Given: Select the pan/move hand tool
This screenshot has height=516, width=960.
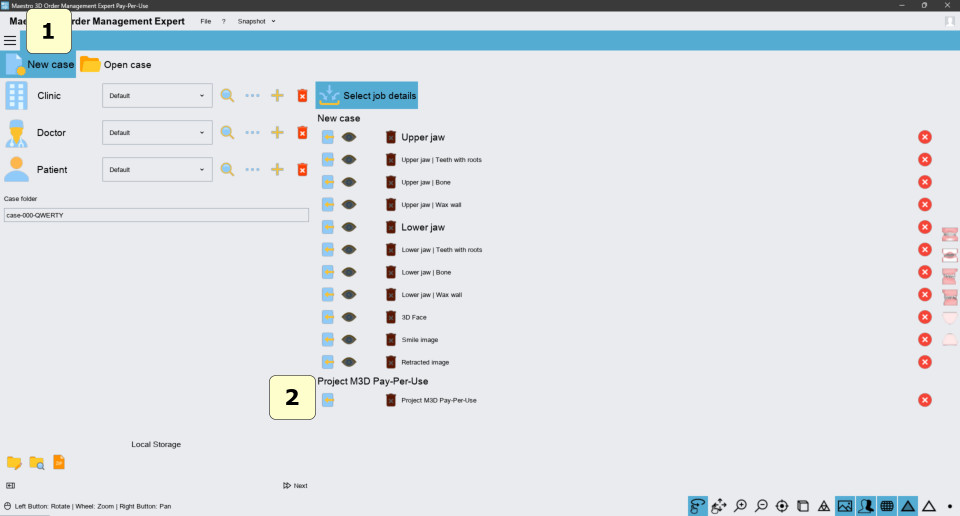Looking at the screenshot, I should (x=719, y=506).
